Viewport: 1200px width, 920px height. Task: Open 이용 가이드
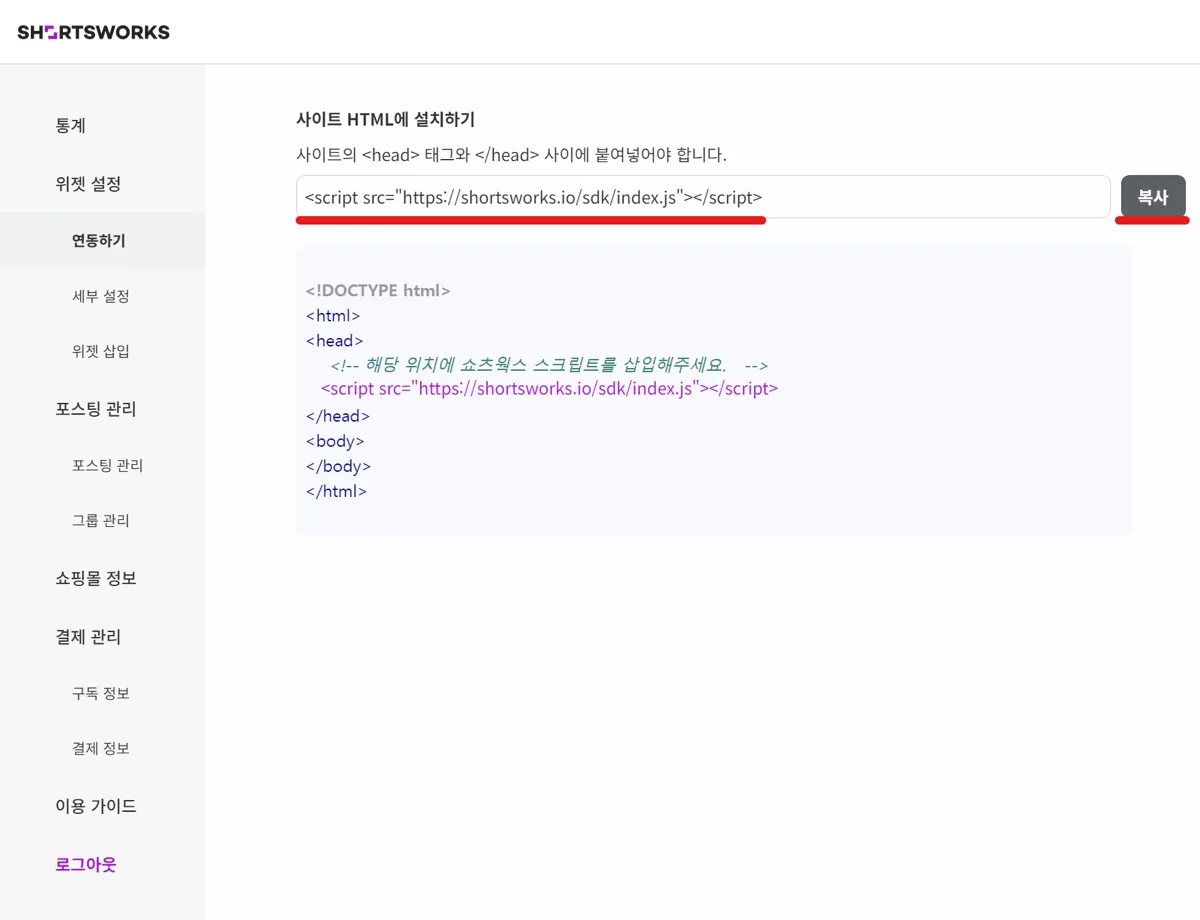[96, 806]
